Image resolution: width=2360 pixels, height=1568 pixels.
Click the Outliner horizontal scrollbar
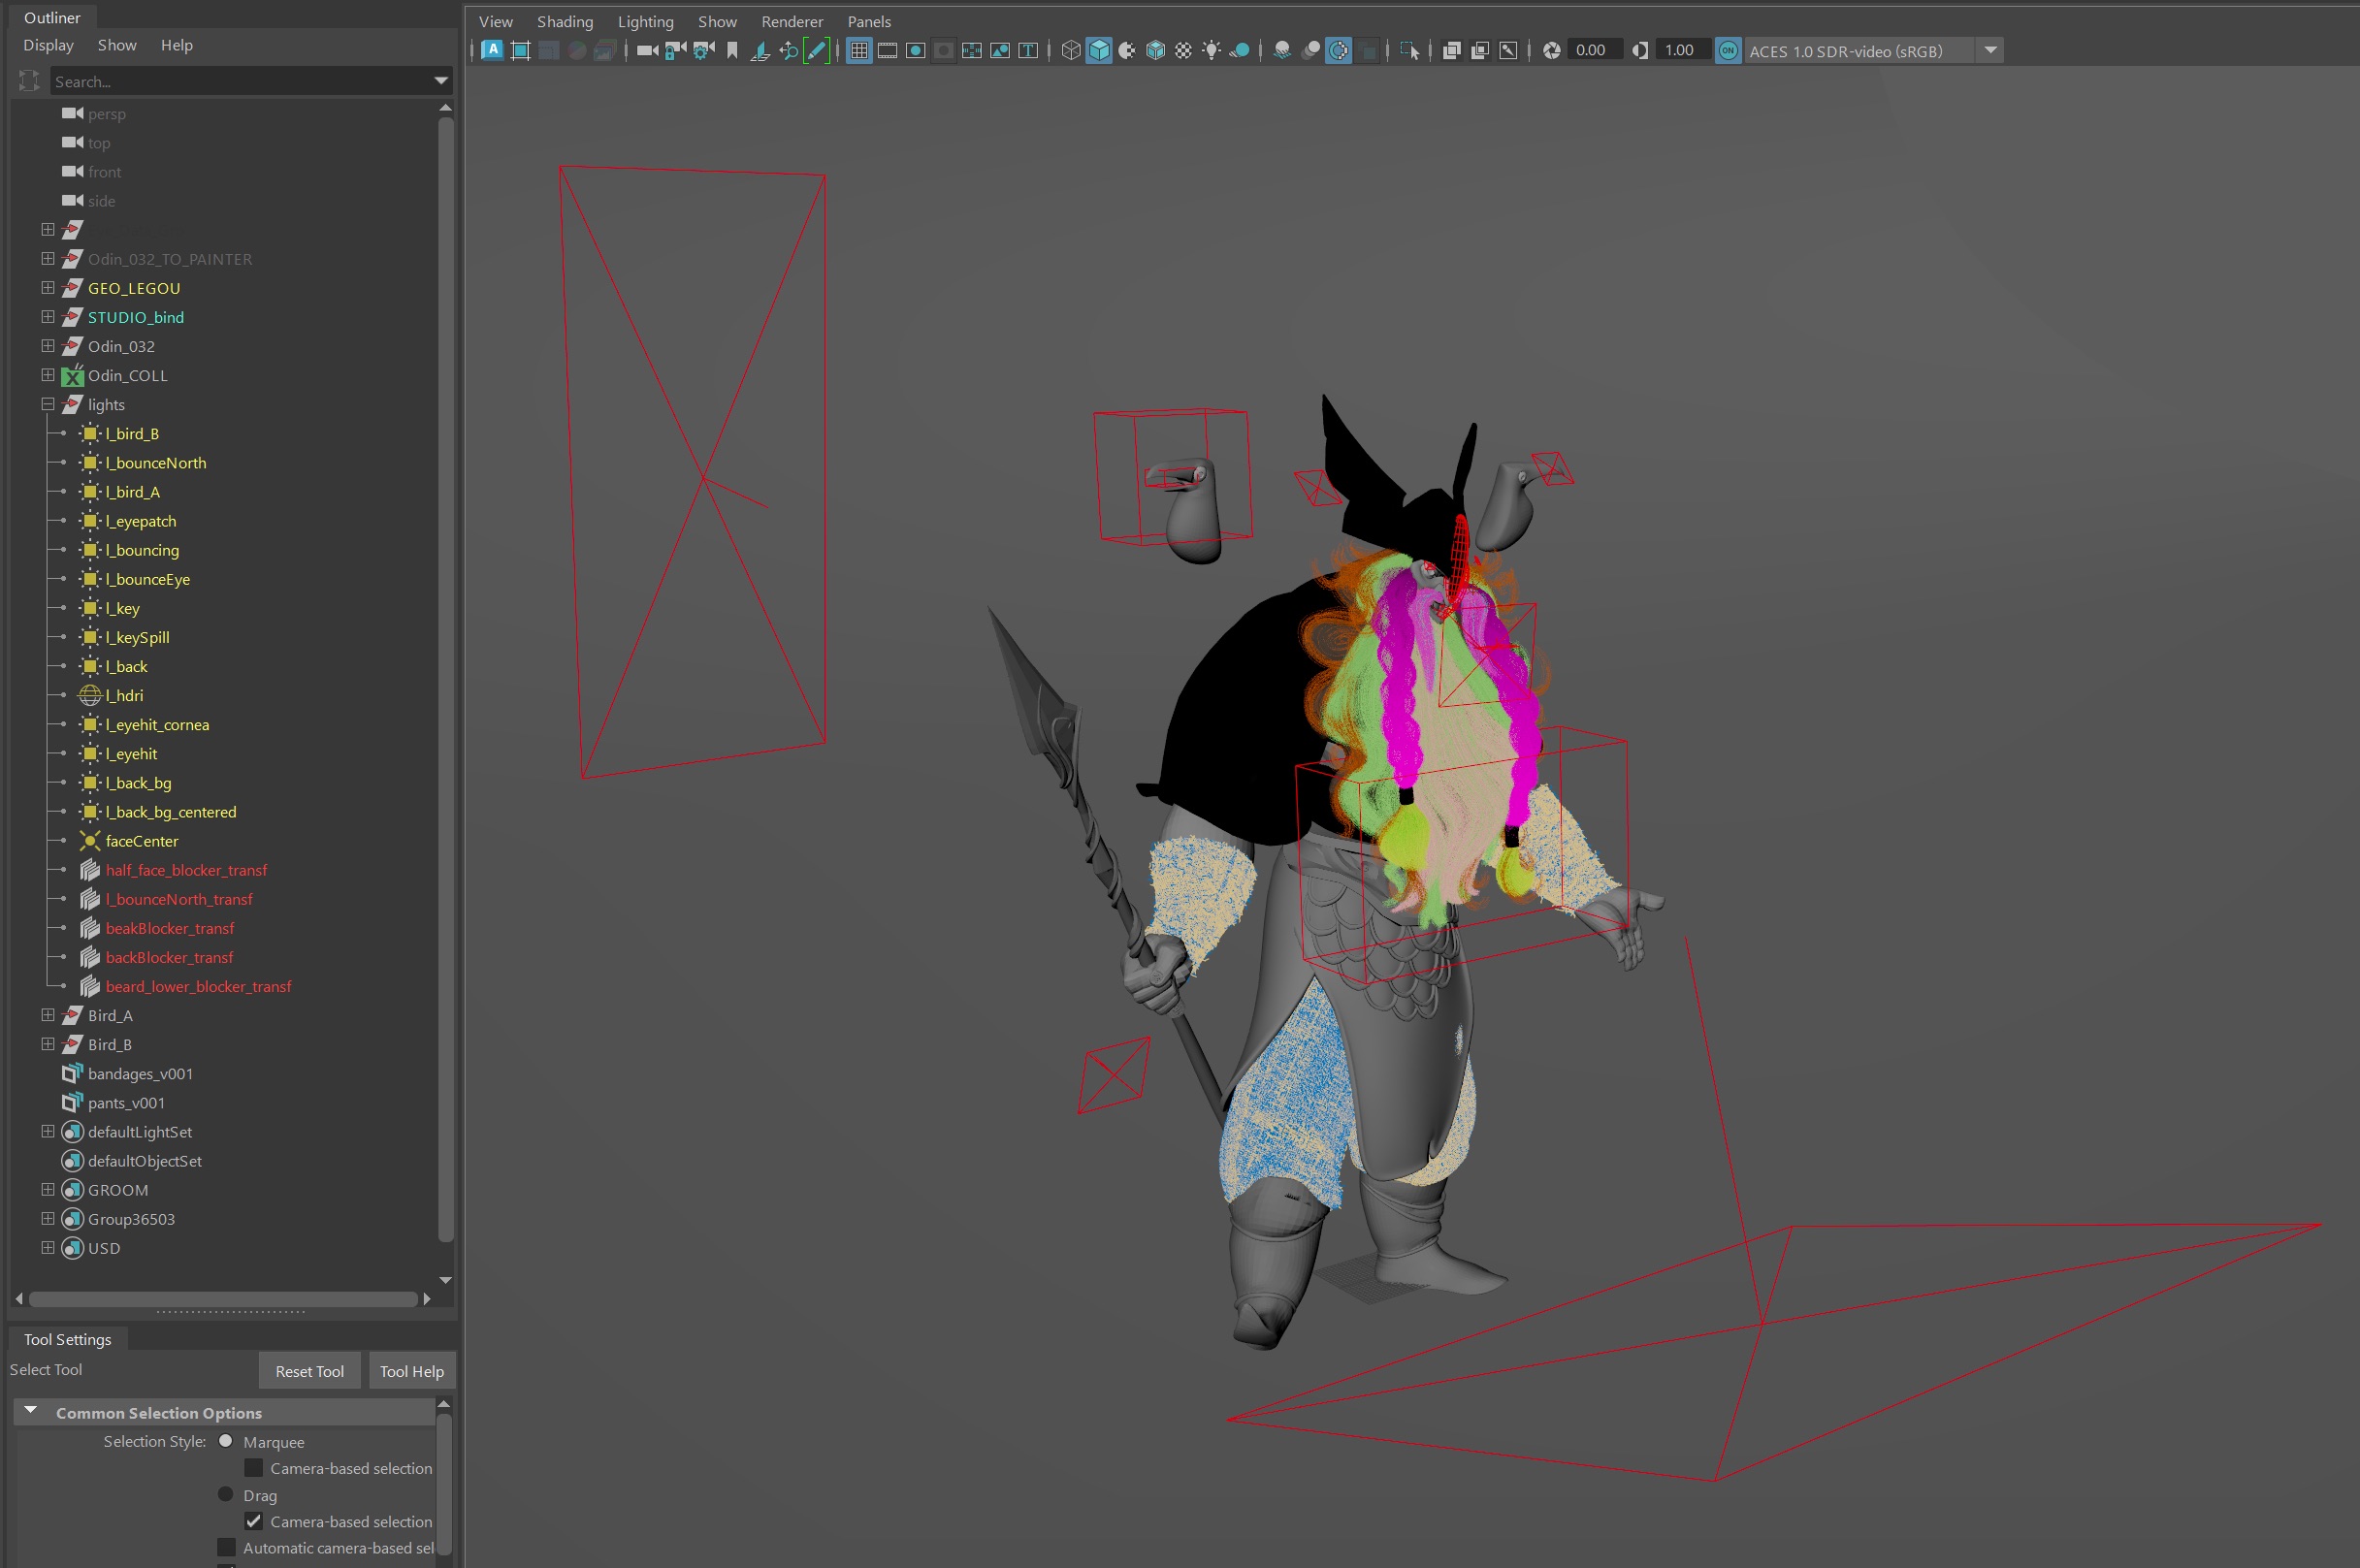pos(223,1299)
